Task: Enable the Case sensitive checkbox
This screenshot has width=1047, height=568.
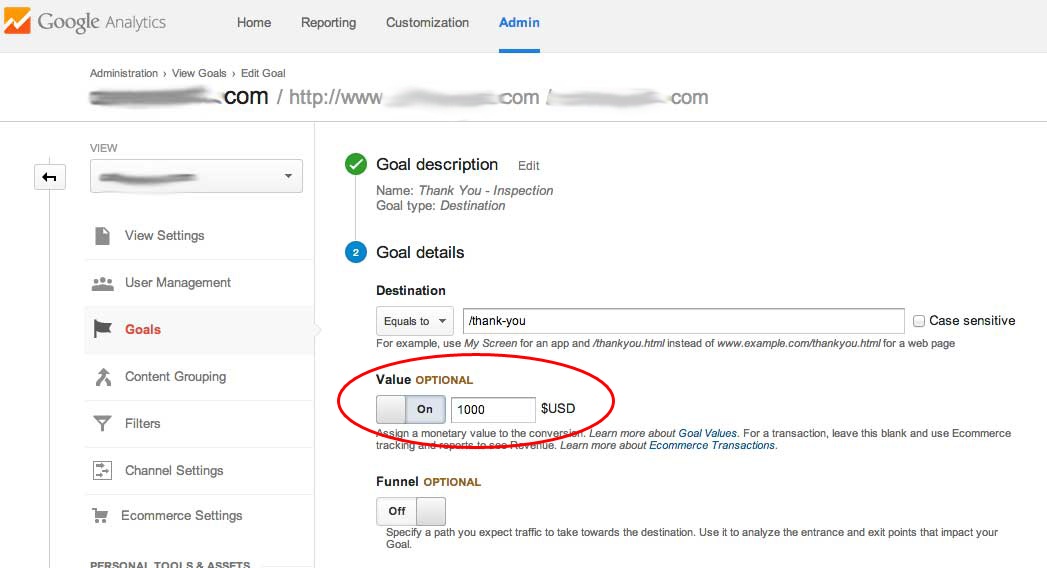Action: (x=918, y=321)
